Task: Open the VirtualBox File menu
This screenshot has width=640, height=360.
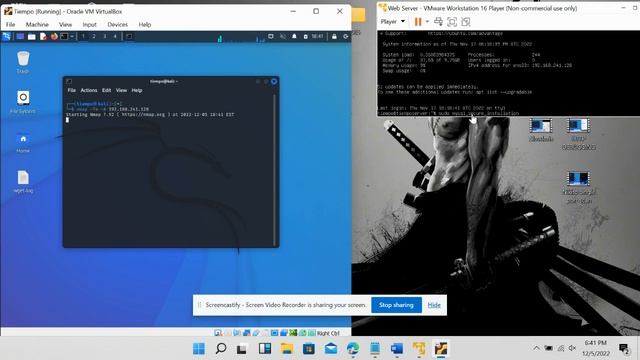Action: pos(11,24)
